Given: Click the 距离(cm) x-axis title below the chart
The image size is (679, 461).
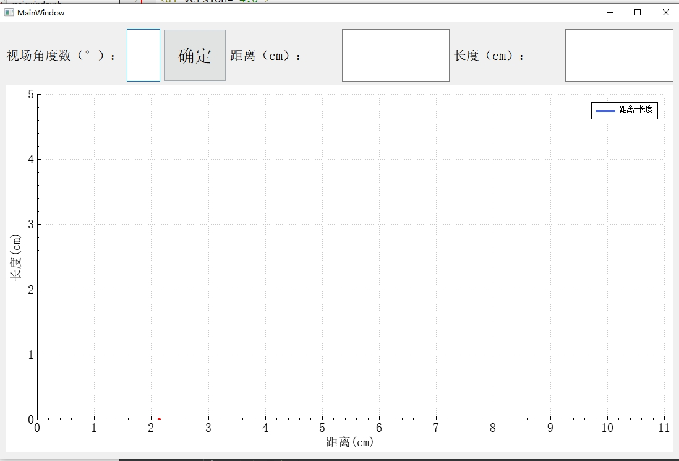Looking at the screenshot, I should (350, 442).
